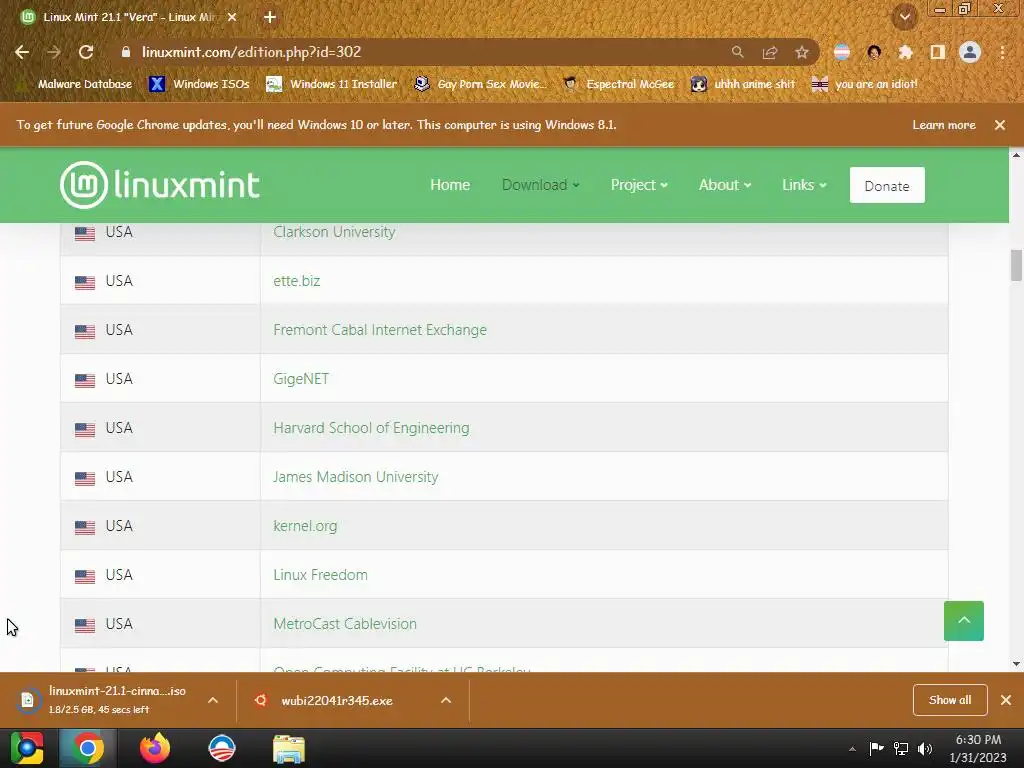Select the ette.biz mirror
The width and height of the screenshot is (1024, 768).
click(296, 281)
